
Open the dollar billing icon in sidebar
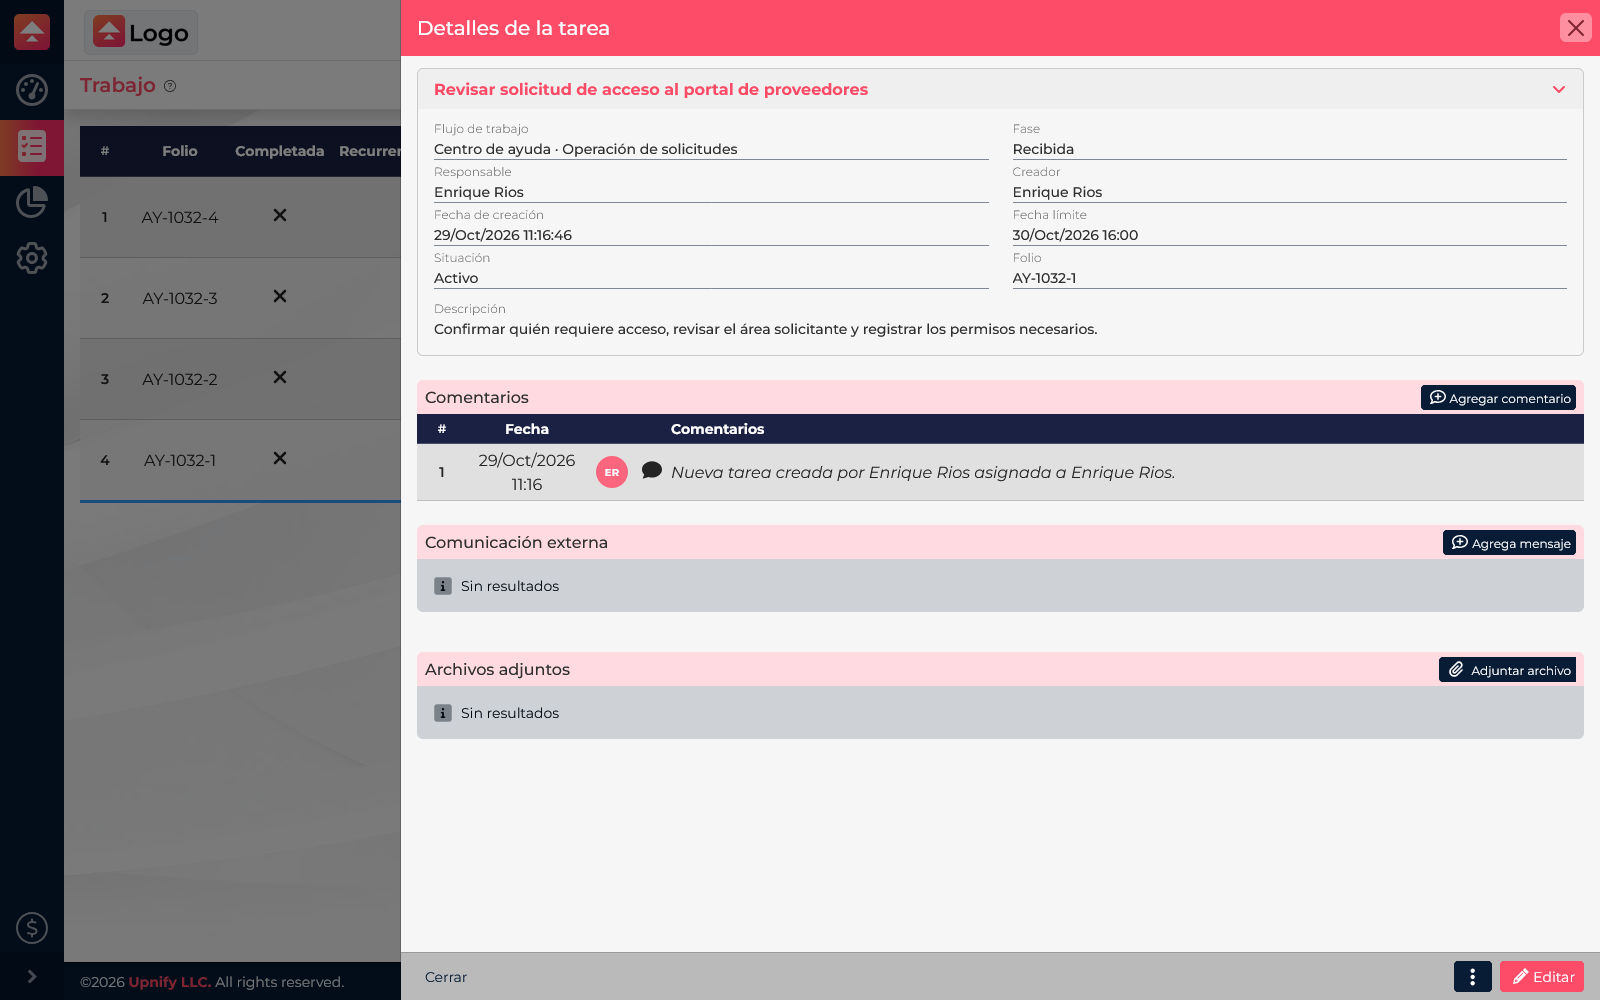coord(32,928)
